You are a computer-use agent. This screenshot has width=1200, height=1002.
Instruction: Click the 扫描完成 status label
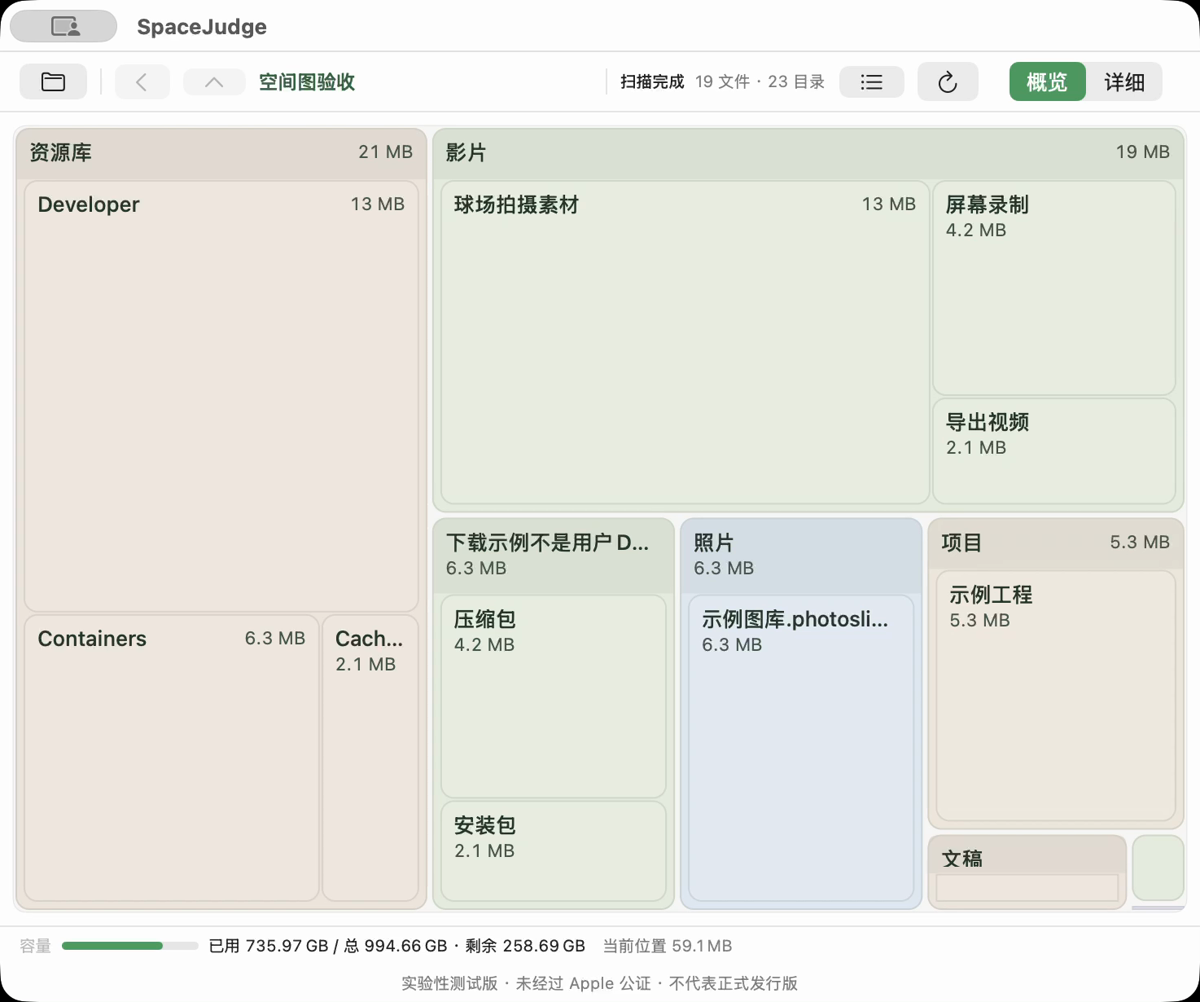click(652, 82)
